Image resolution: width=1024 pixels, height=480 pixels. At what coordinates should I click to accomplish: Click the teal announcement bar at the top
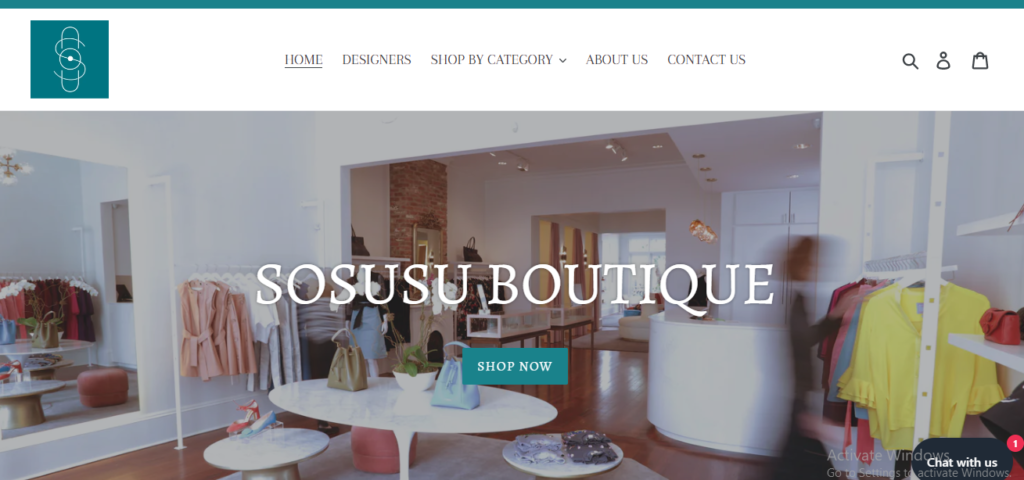pyautogui.click(x=512, y=4)
